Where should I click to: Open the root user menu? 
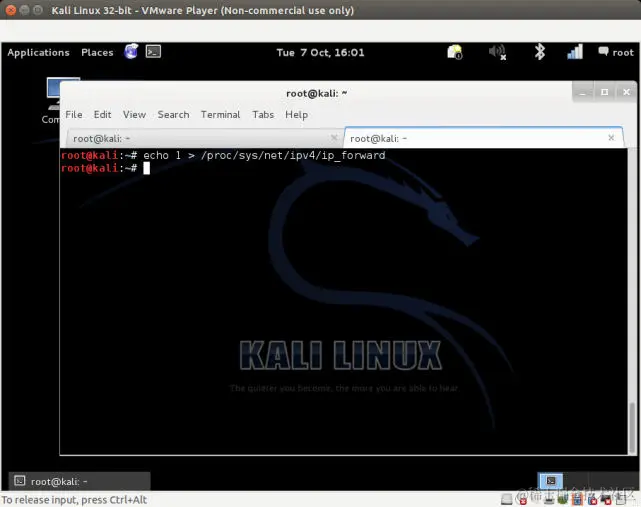(x=616, y=52)
